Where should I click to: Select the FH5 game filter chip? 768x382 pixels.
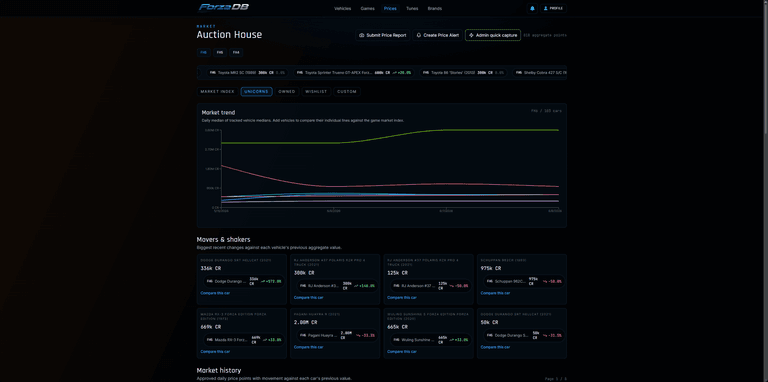click(x=219, y=52)
